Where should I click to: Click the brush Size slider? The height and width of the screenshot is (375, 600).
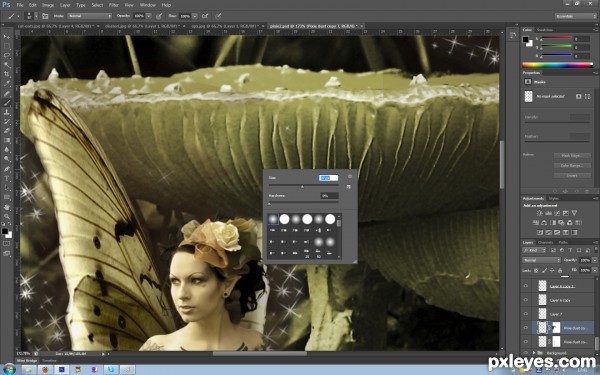303,186
